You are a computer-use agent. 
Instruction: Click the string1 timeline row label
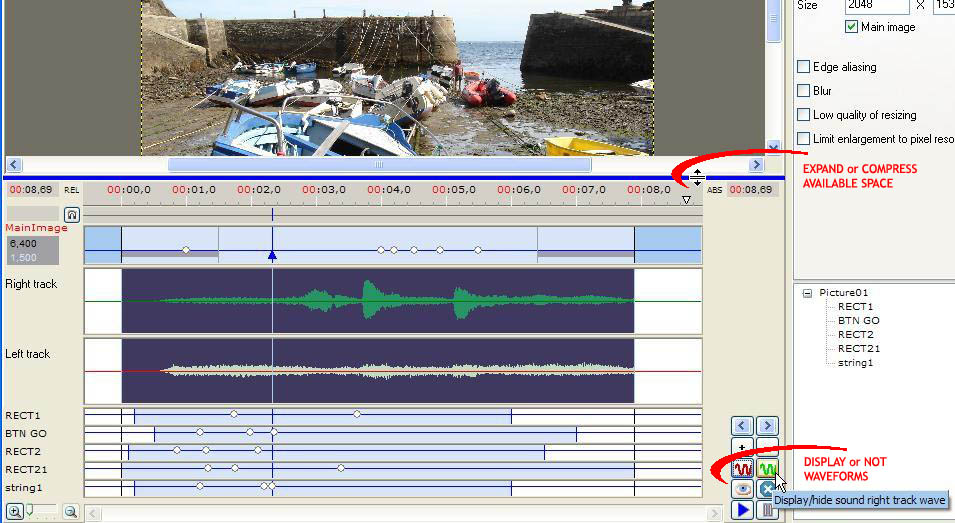[24, 488]
